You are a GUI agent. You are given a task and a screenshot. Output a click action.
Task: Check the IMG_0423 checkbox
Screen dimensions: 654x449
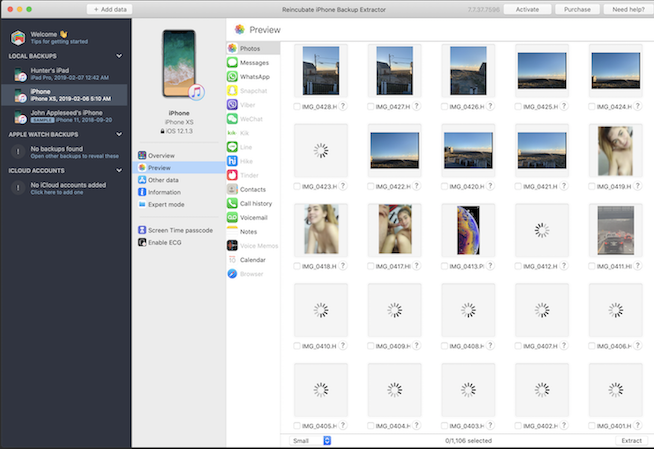coord(297,186)
